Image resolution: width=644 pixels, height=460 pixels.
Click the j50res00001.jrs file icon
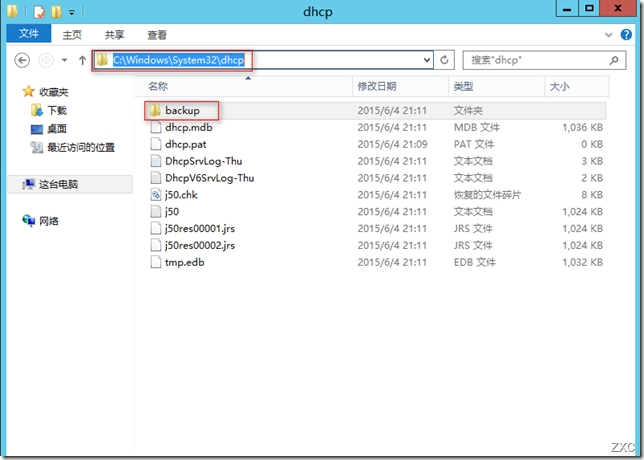(x=156, y=228)
